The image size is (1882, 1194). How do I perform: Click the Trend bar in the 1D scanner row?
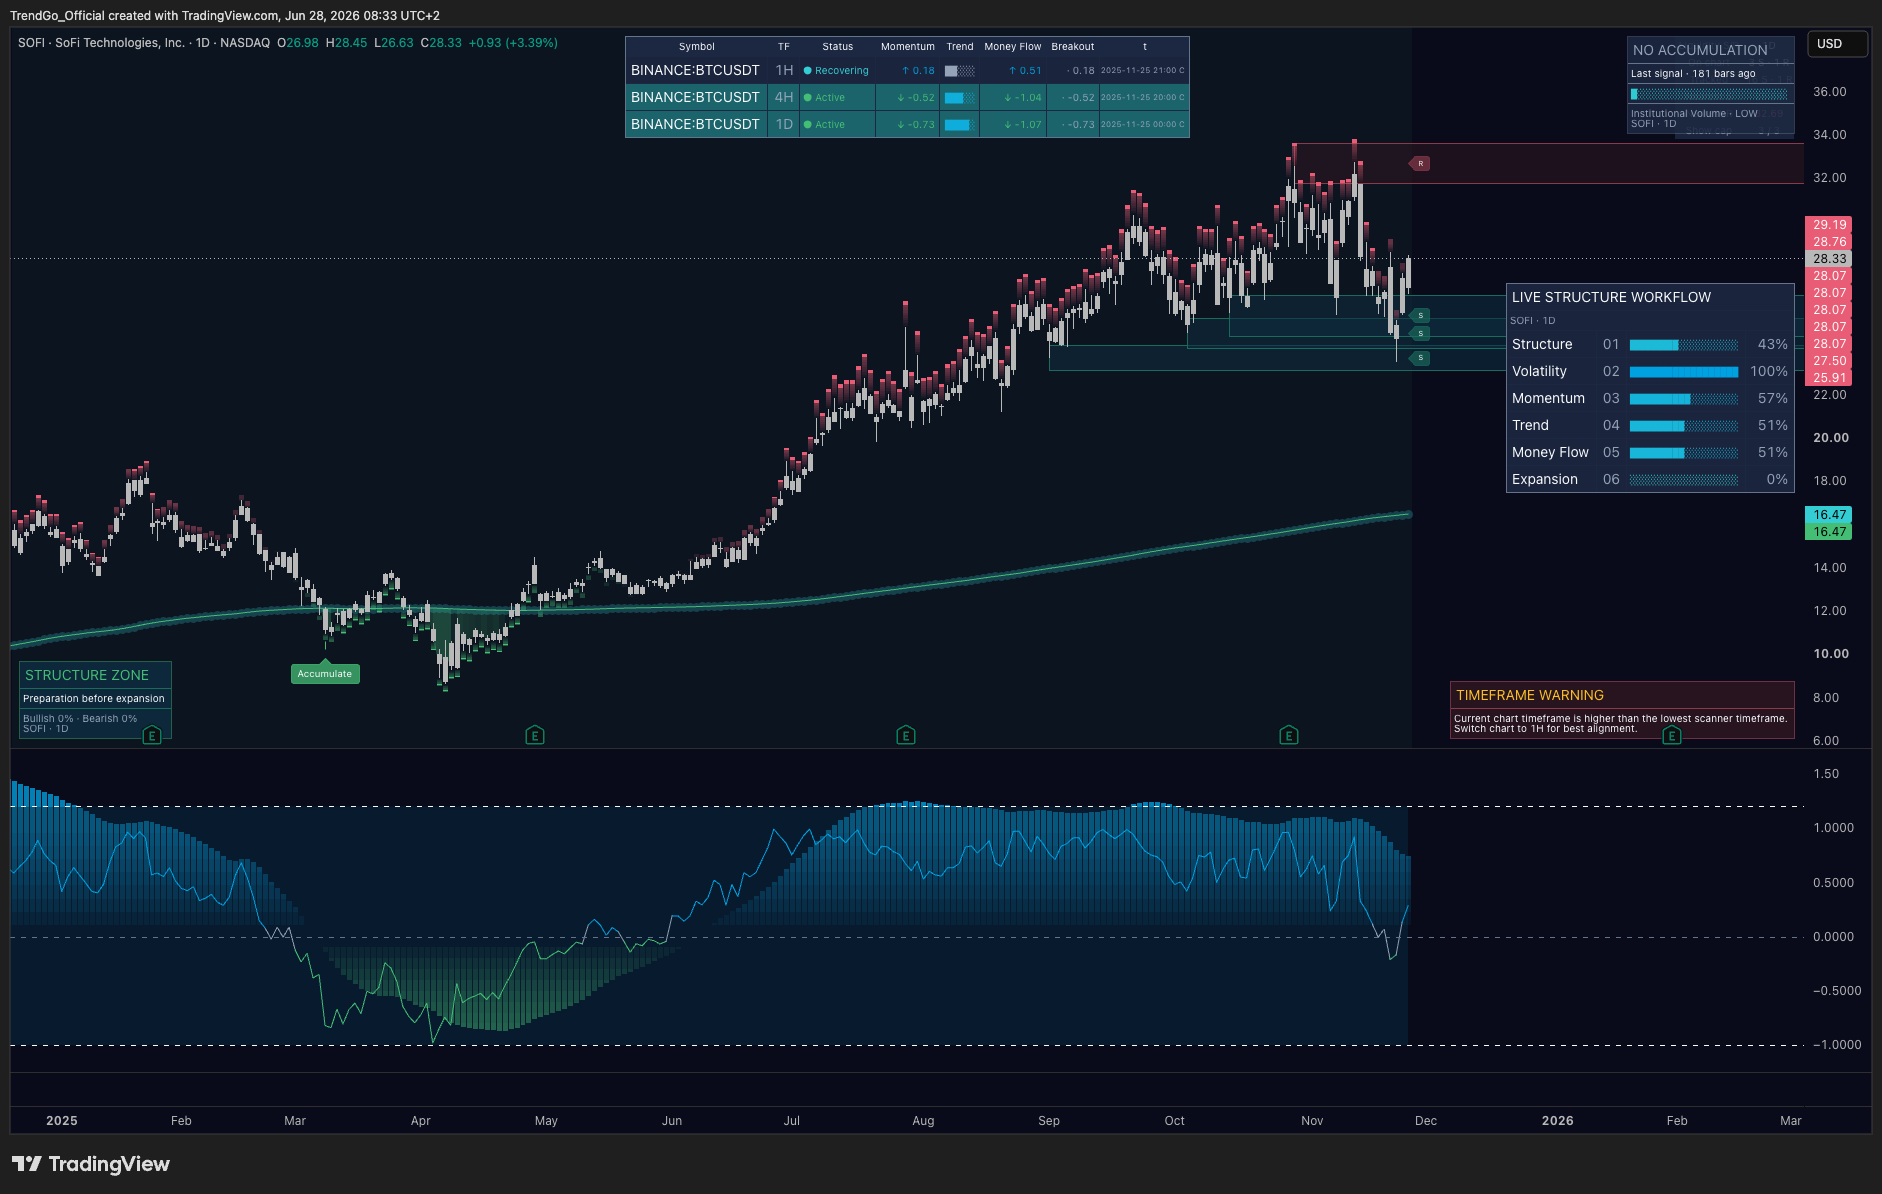(960, 125)
